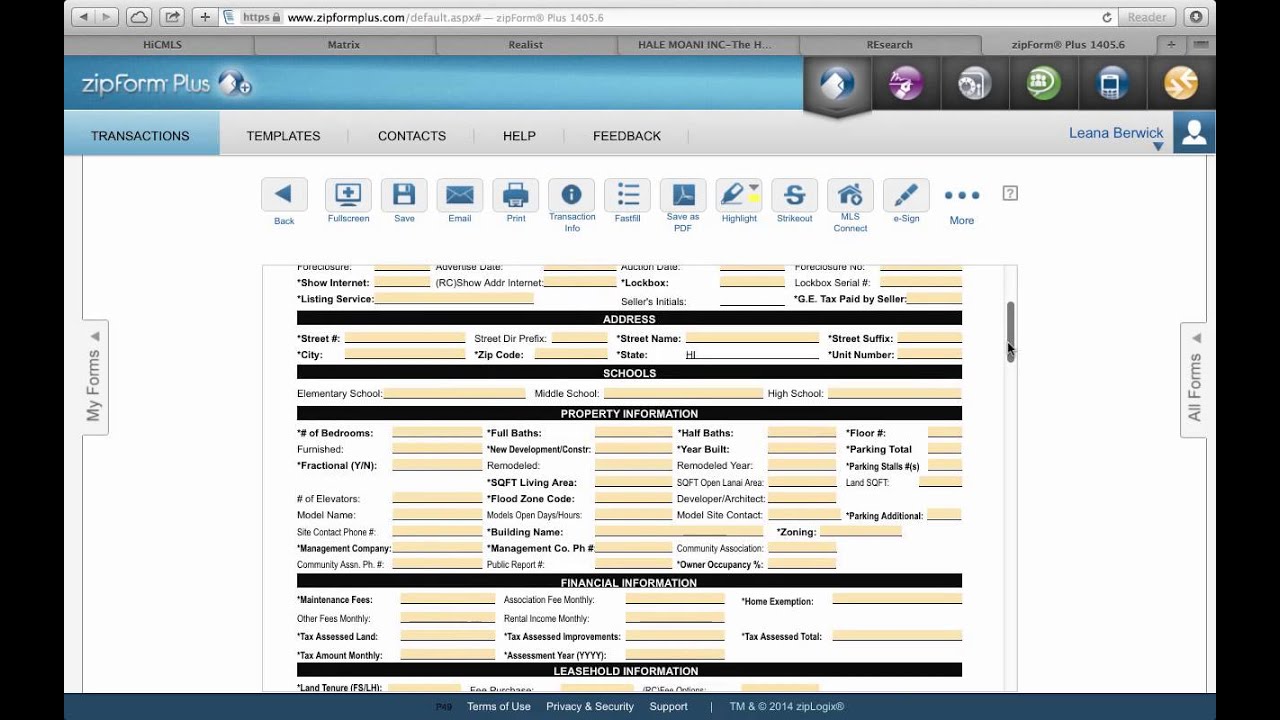1280x720 pixels.
Task: Open the TRANSACTIONS tab
Action: point(140,135)
